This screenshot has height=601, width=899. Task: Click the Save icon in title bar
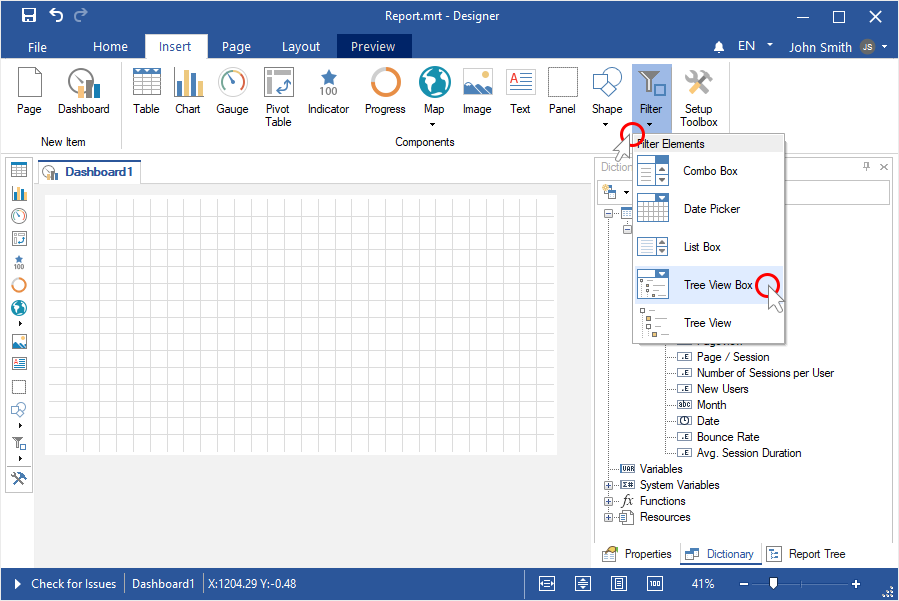(x=28, y=15)
